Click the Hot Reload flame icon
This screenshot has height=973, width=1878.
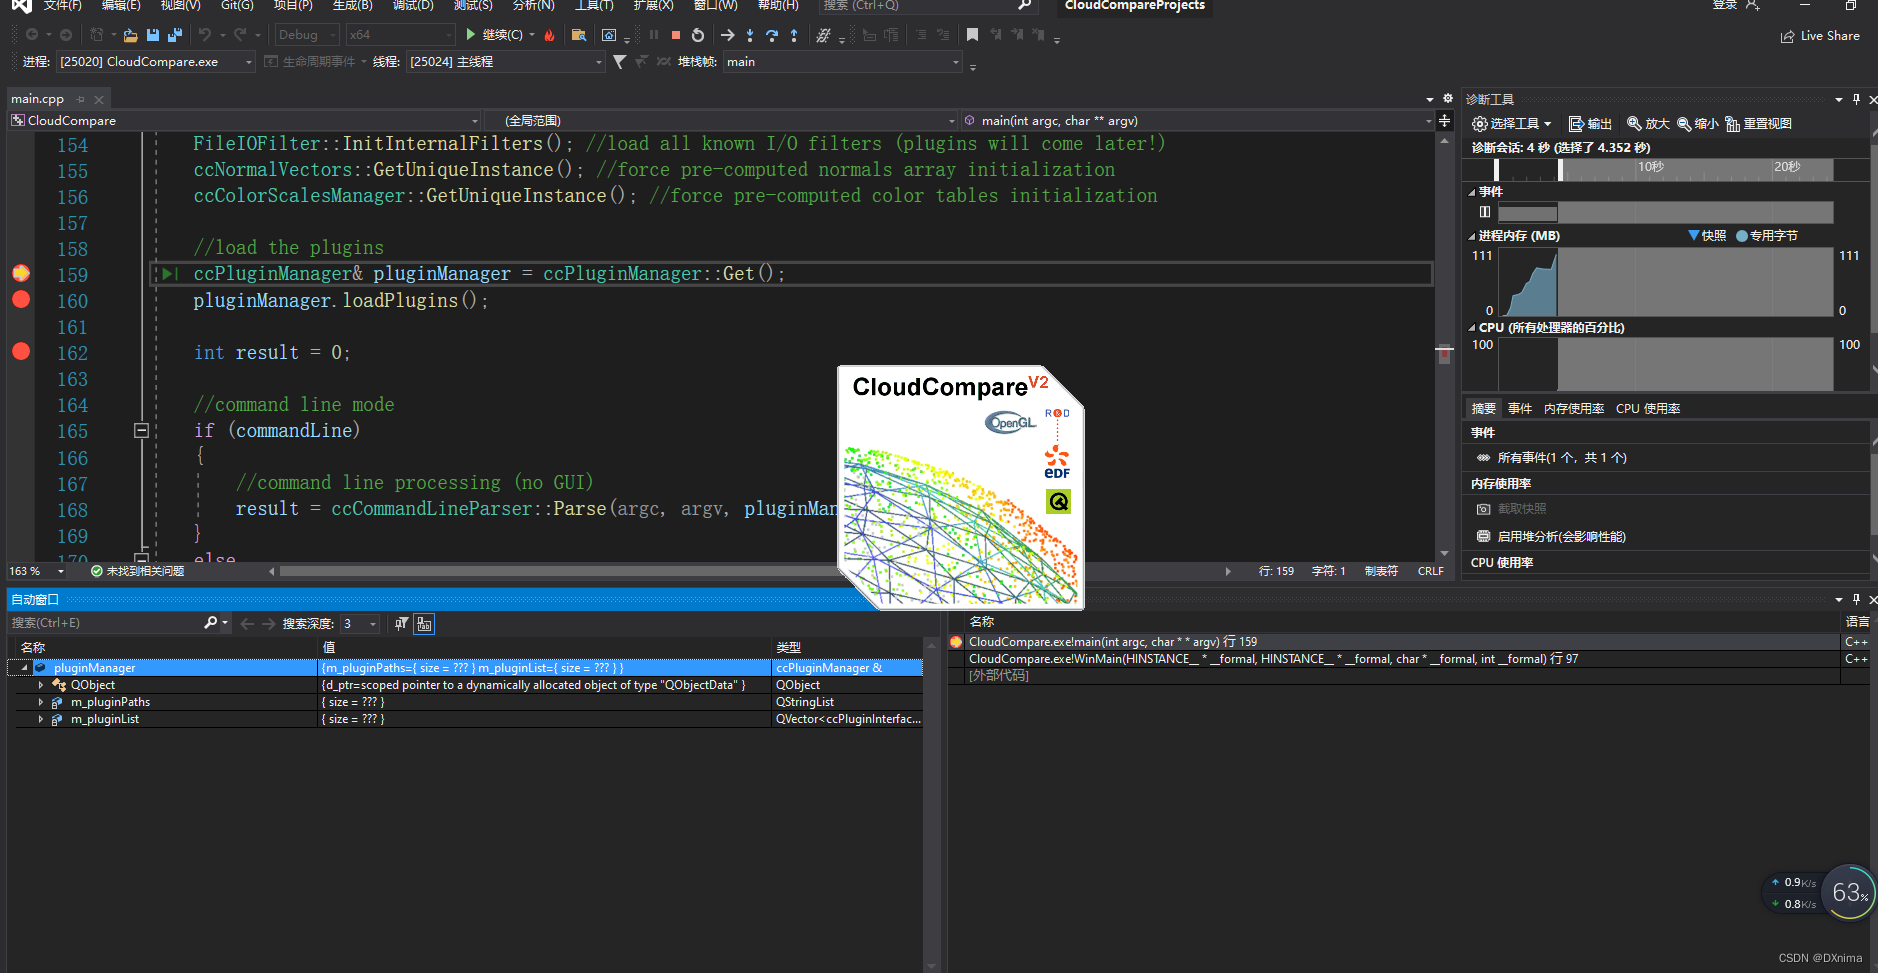click(550, 35)
